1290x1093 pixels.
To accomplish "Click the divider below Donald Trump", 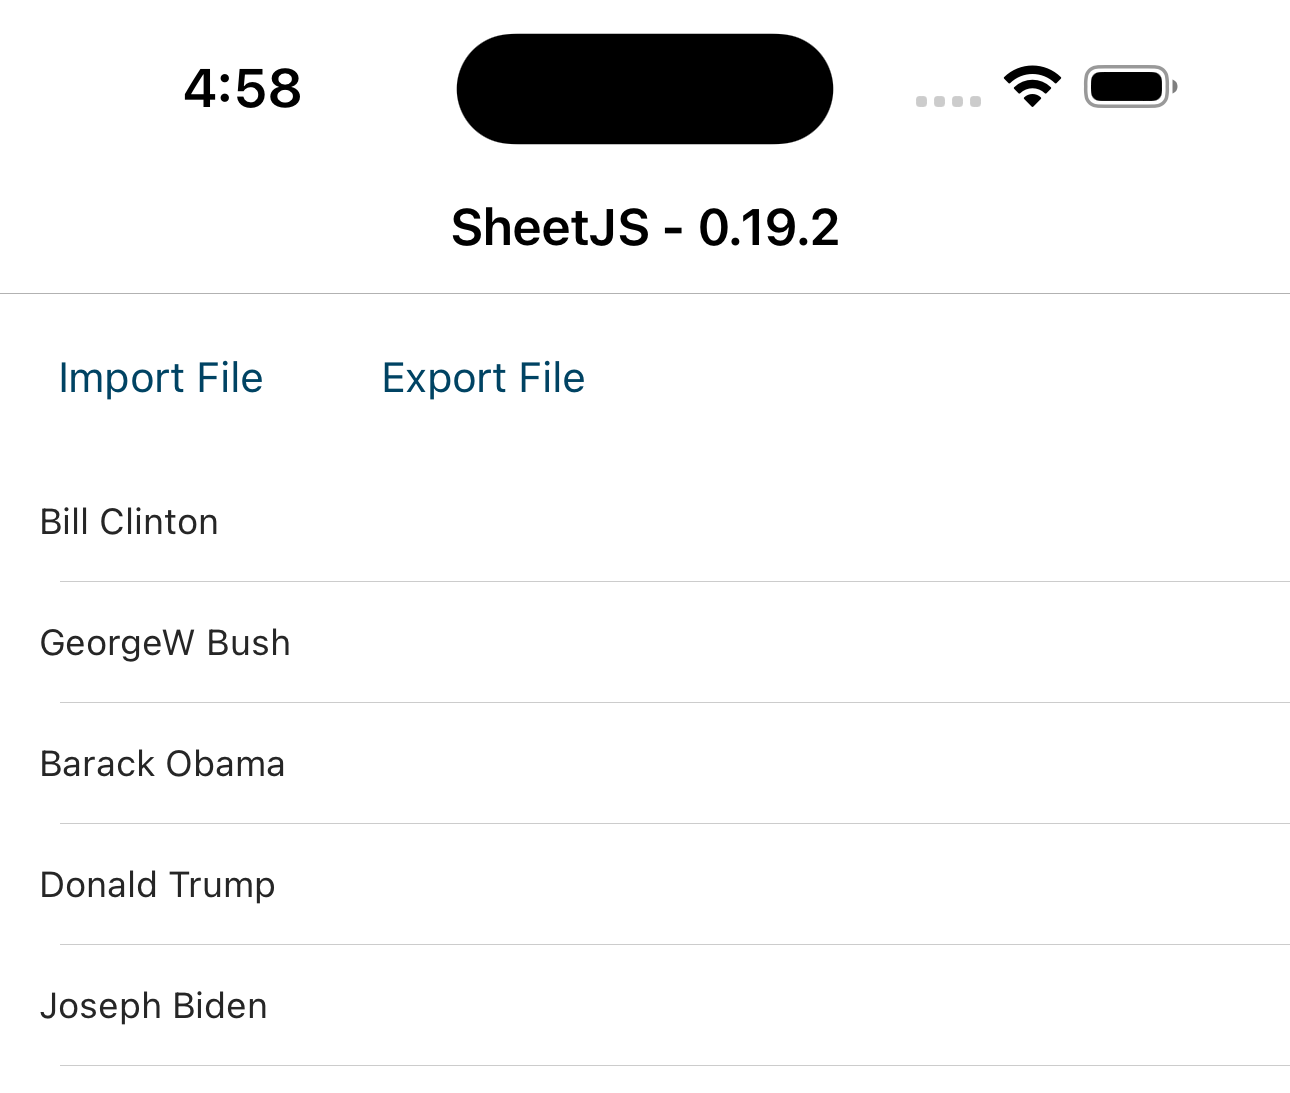I will pos(675,945).
